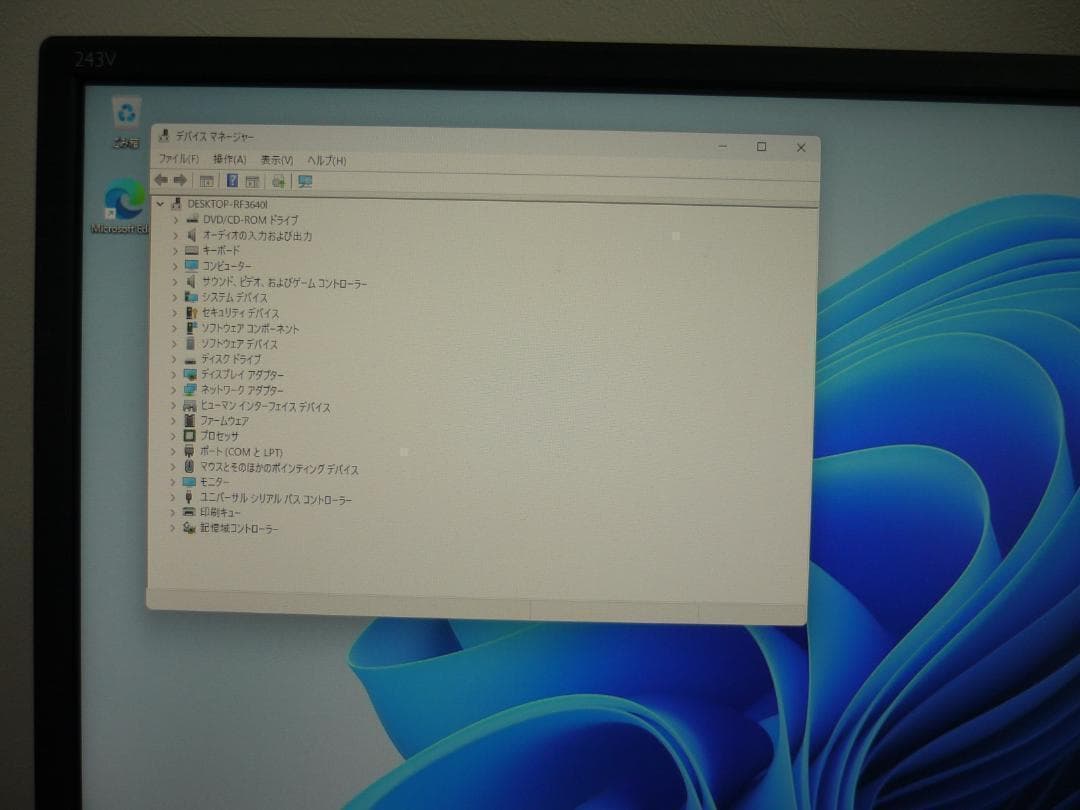Select the DESKTOP-RF3640I computer icon

pos(176,203)
